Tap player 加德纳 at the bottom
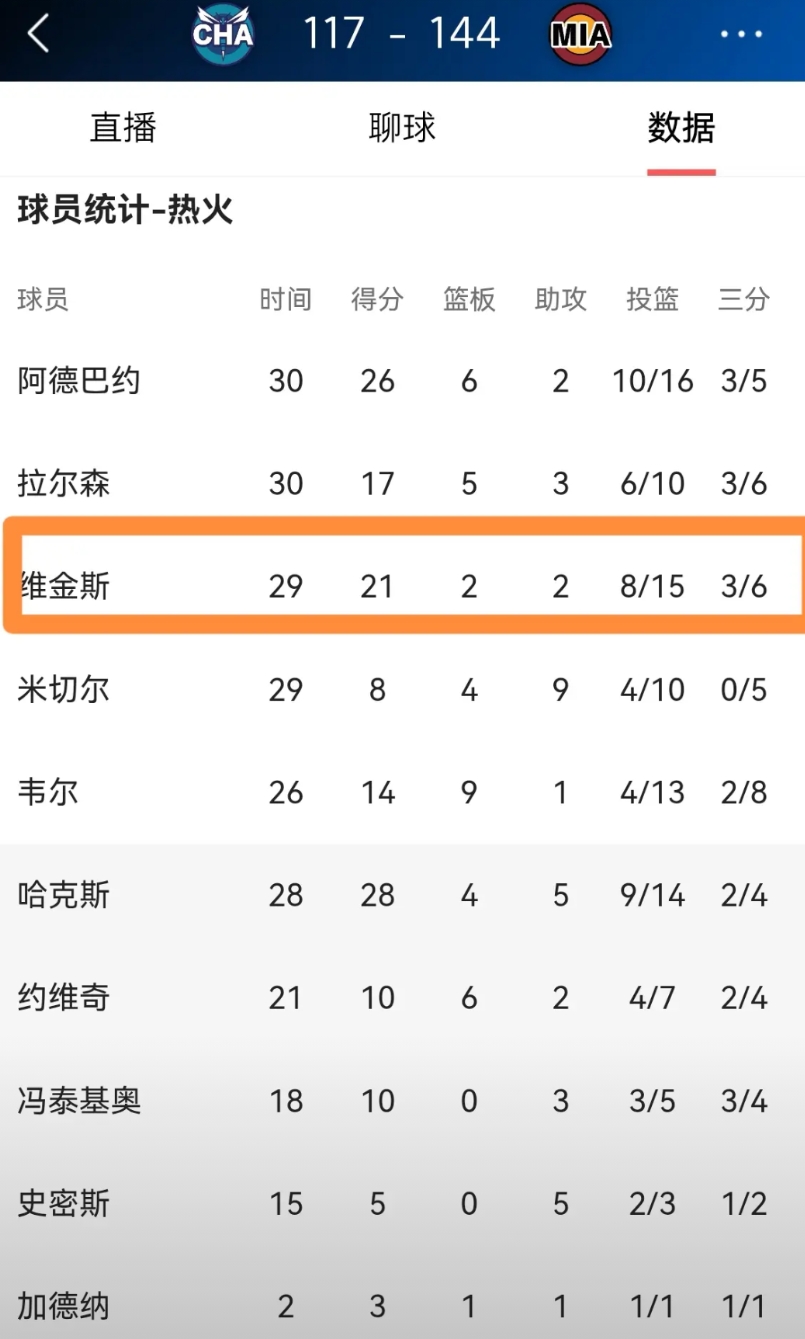 pos(64,1306)
